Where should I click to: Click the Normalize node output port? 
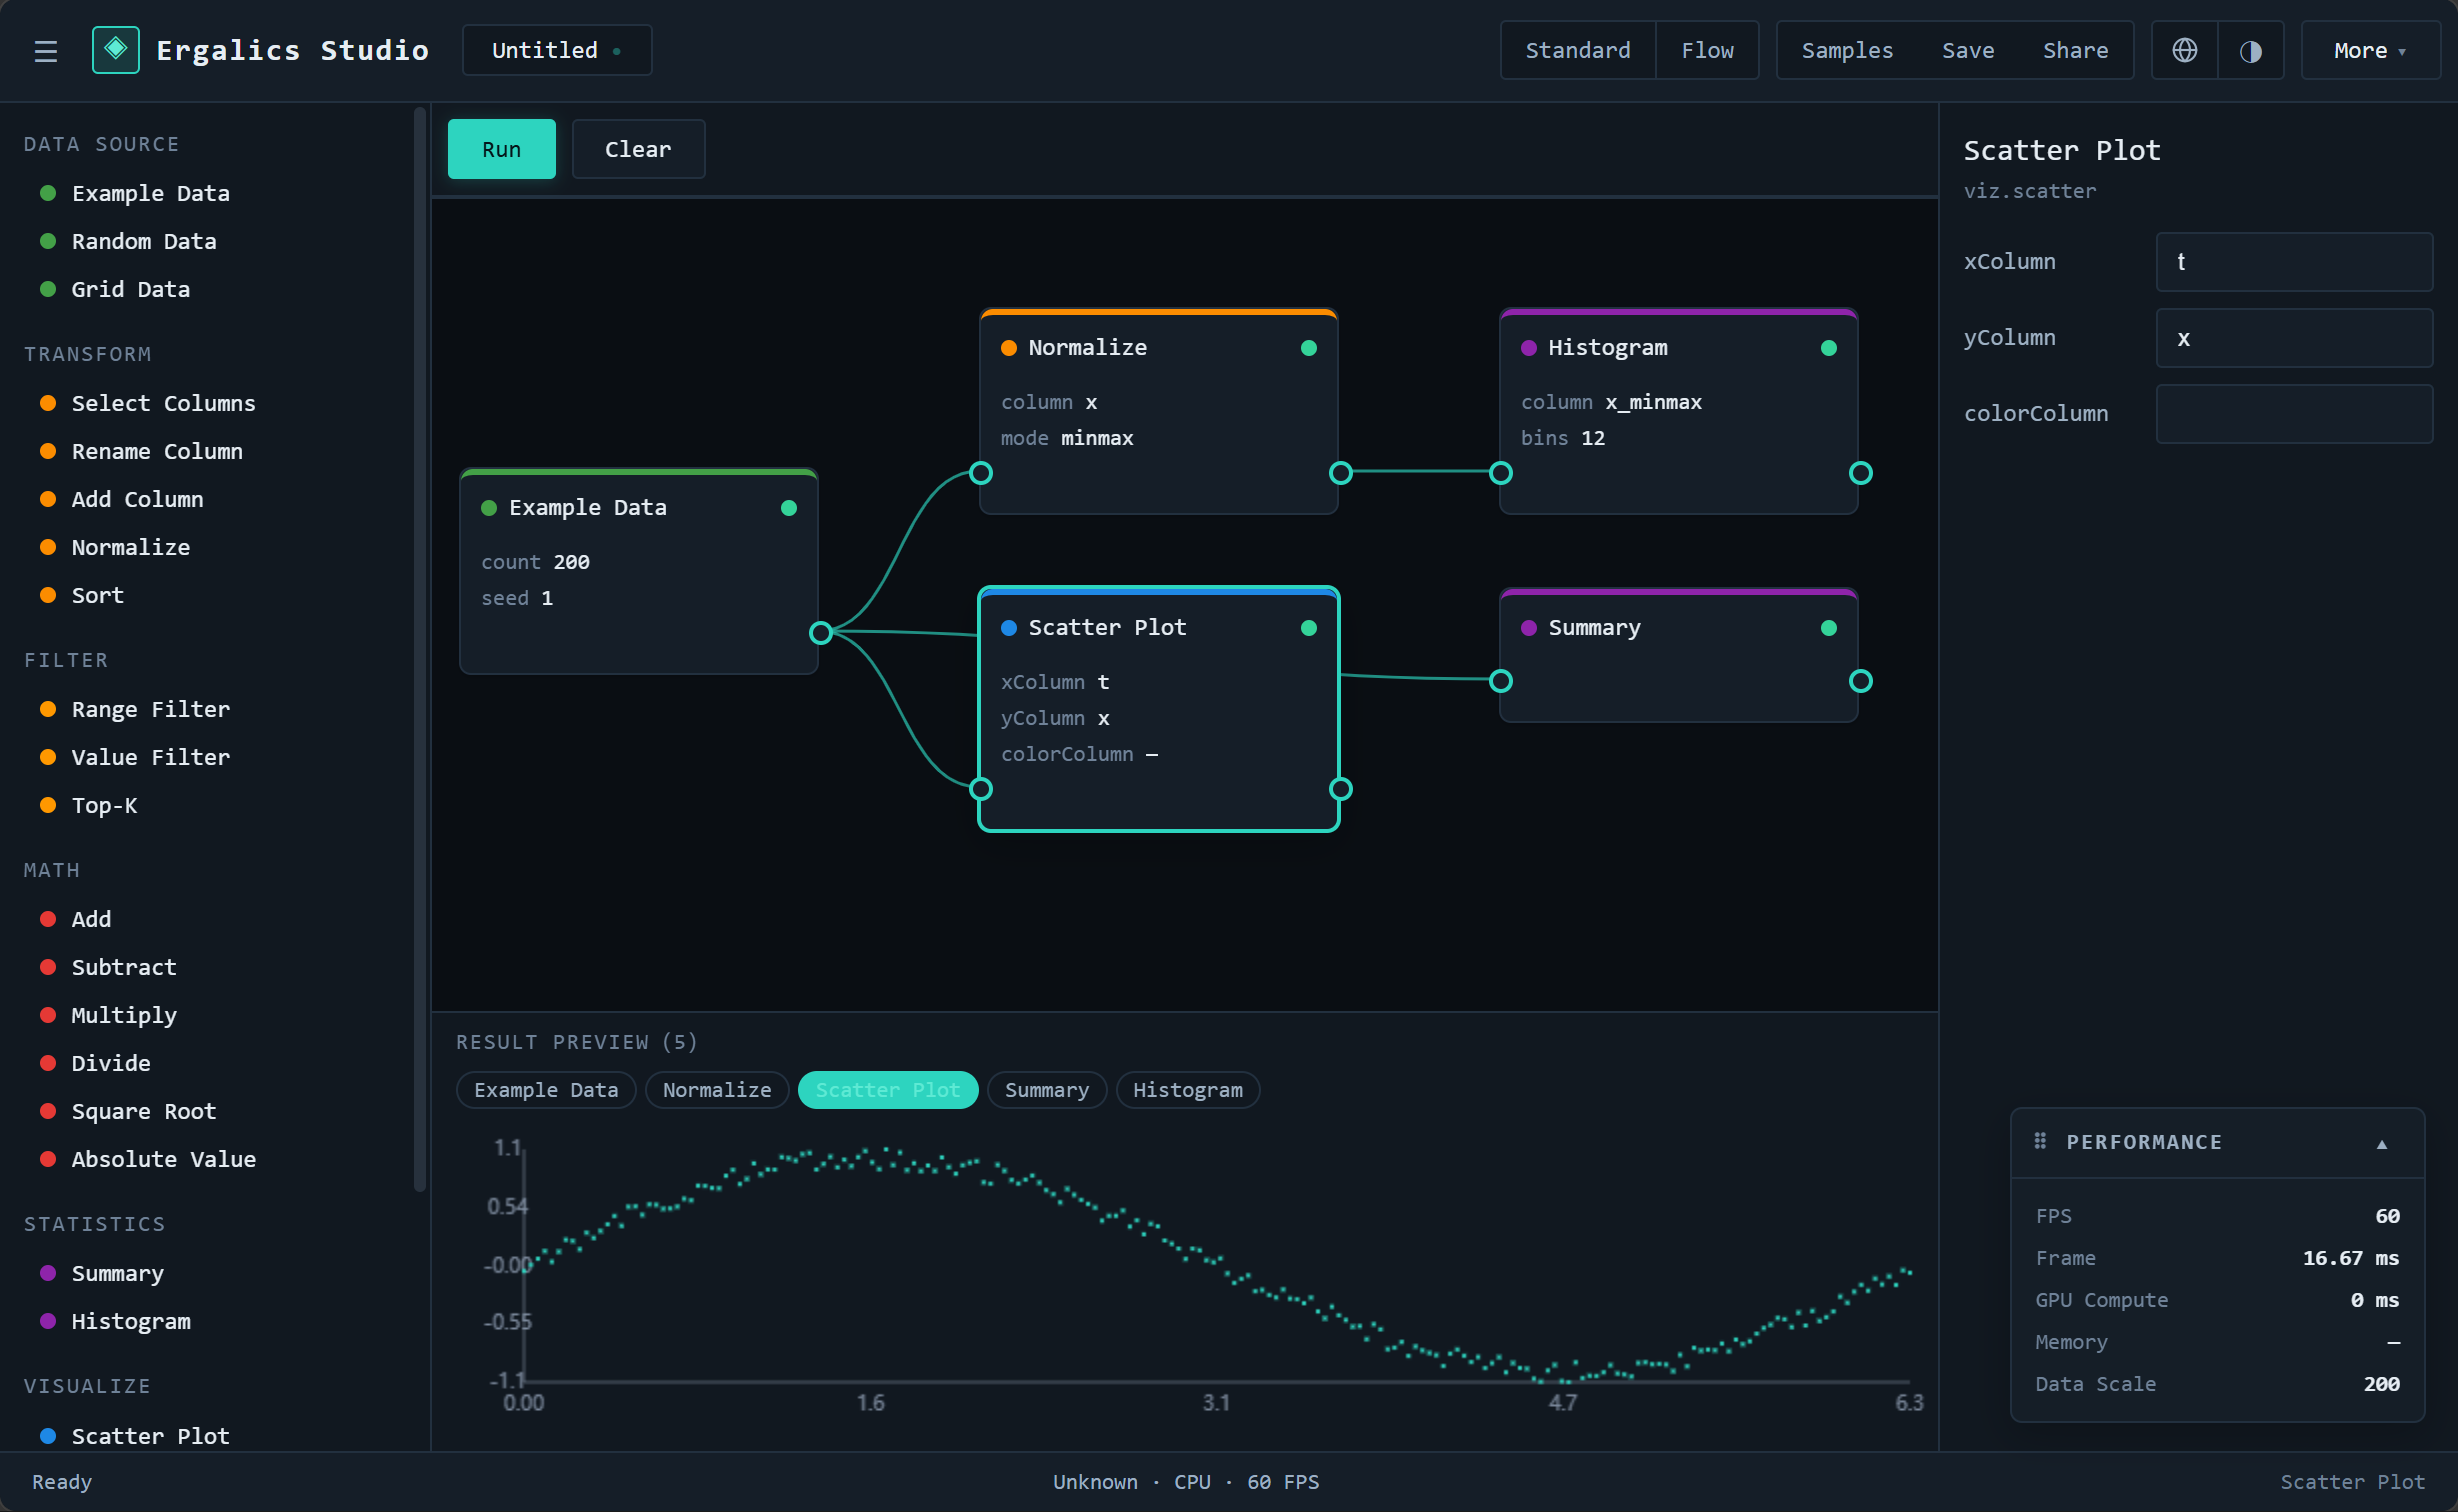coord(1341,473)
